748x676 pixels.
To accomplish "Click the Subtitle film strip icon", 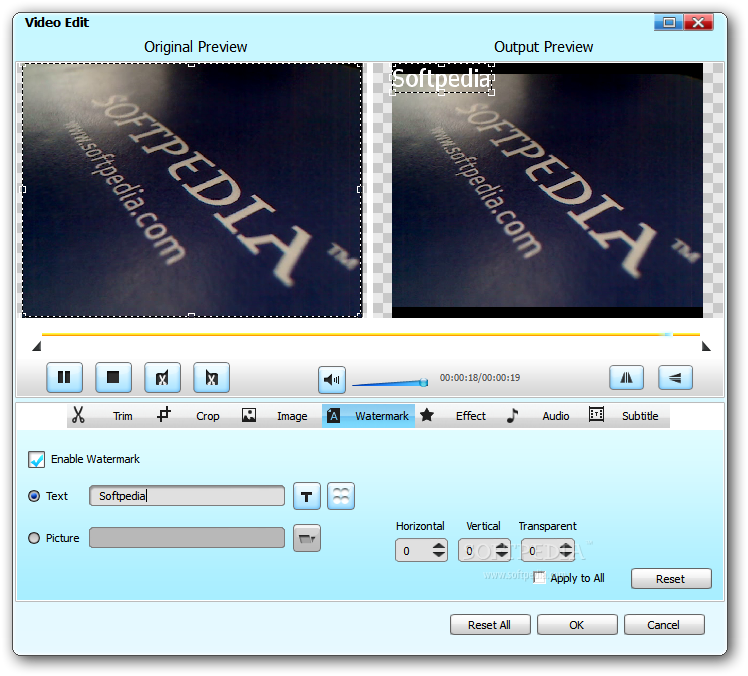I will pyautogui.click(x=596, y=414).
